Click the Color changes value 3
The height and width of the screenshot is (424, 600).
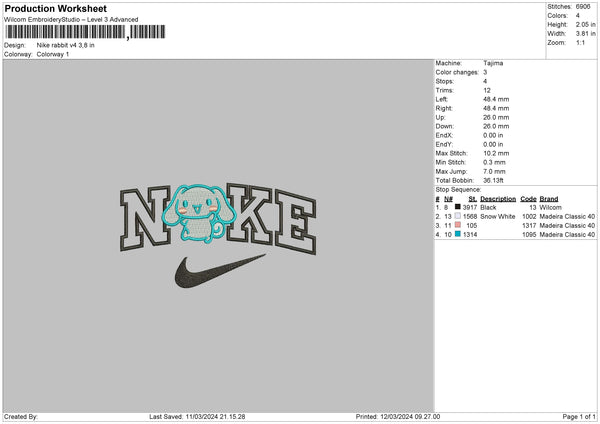pos(485,72)
